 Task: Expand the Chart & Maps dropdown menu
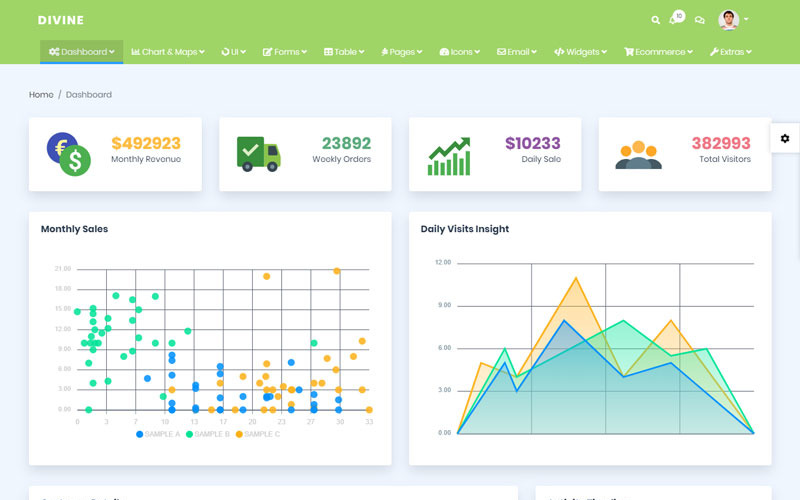pyautogui.click(x=168, y=52)
